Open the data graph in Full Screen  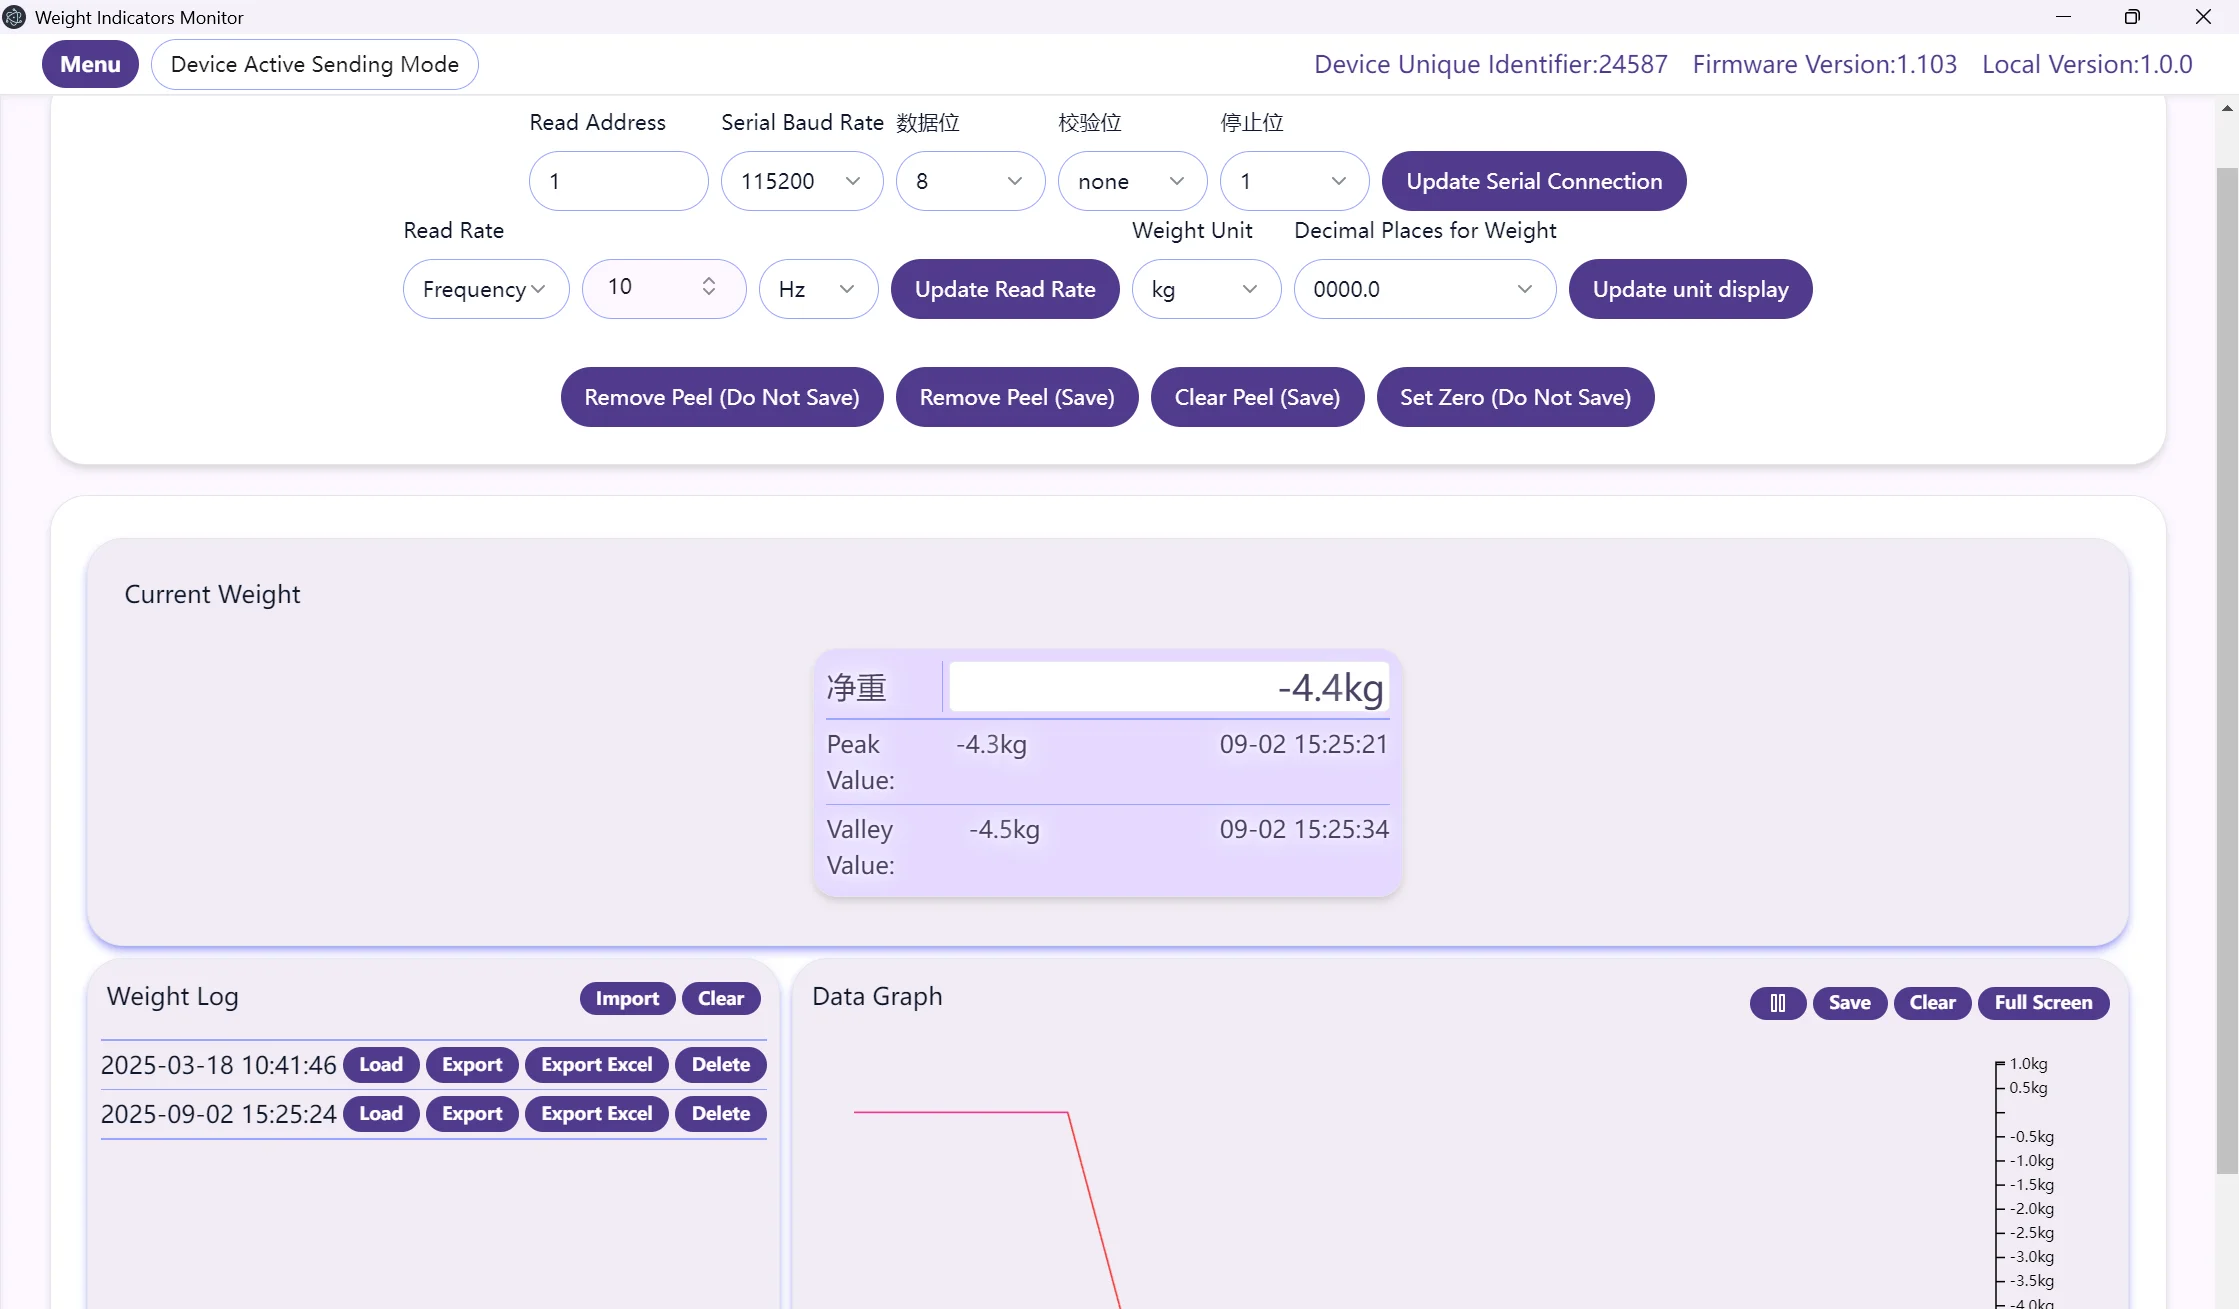pyautogui.click(x=2043, y=1002)
